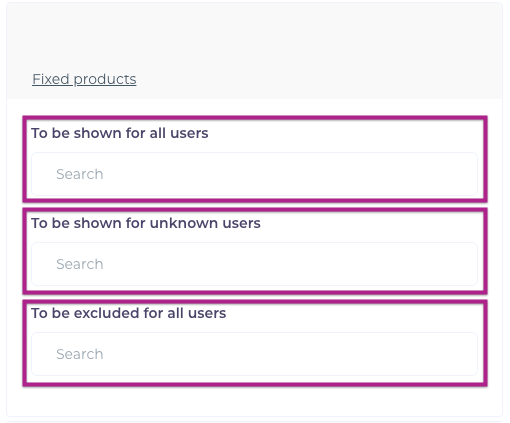This screenshot has width=510, height=423.
Task: Select the 'To be shown for unknown users' label
Action: (x=146, y=223)
